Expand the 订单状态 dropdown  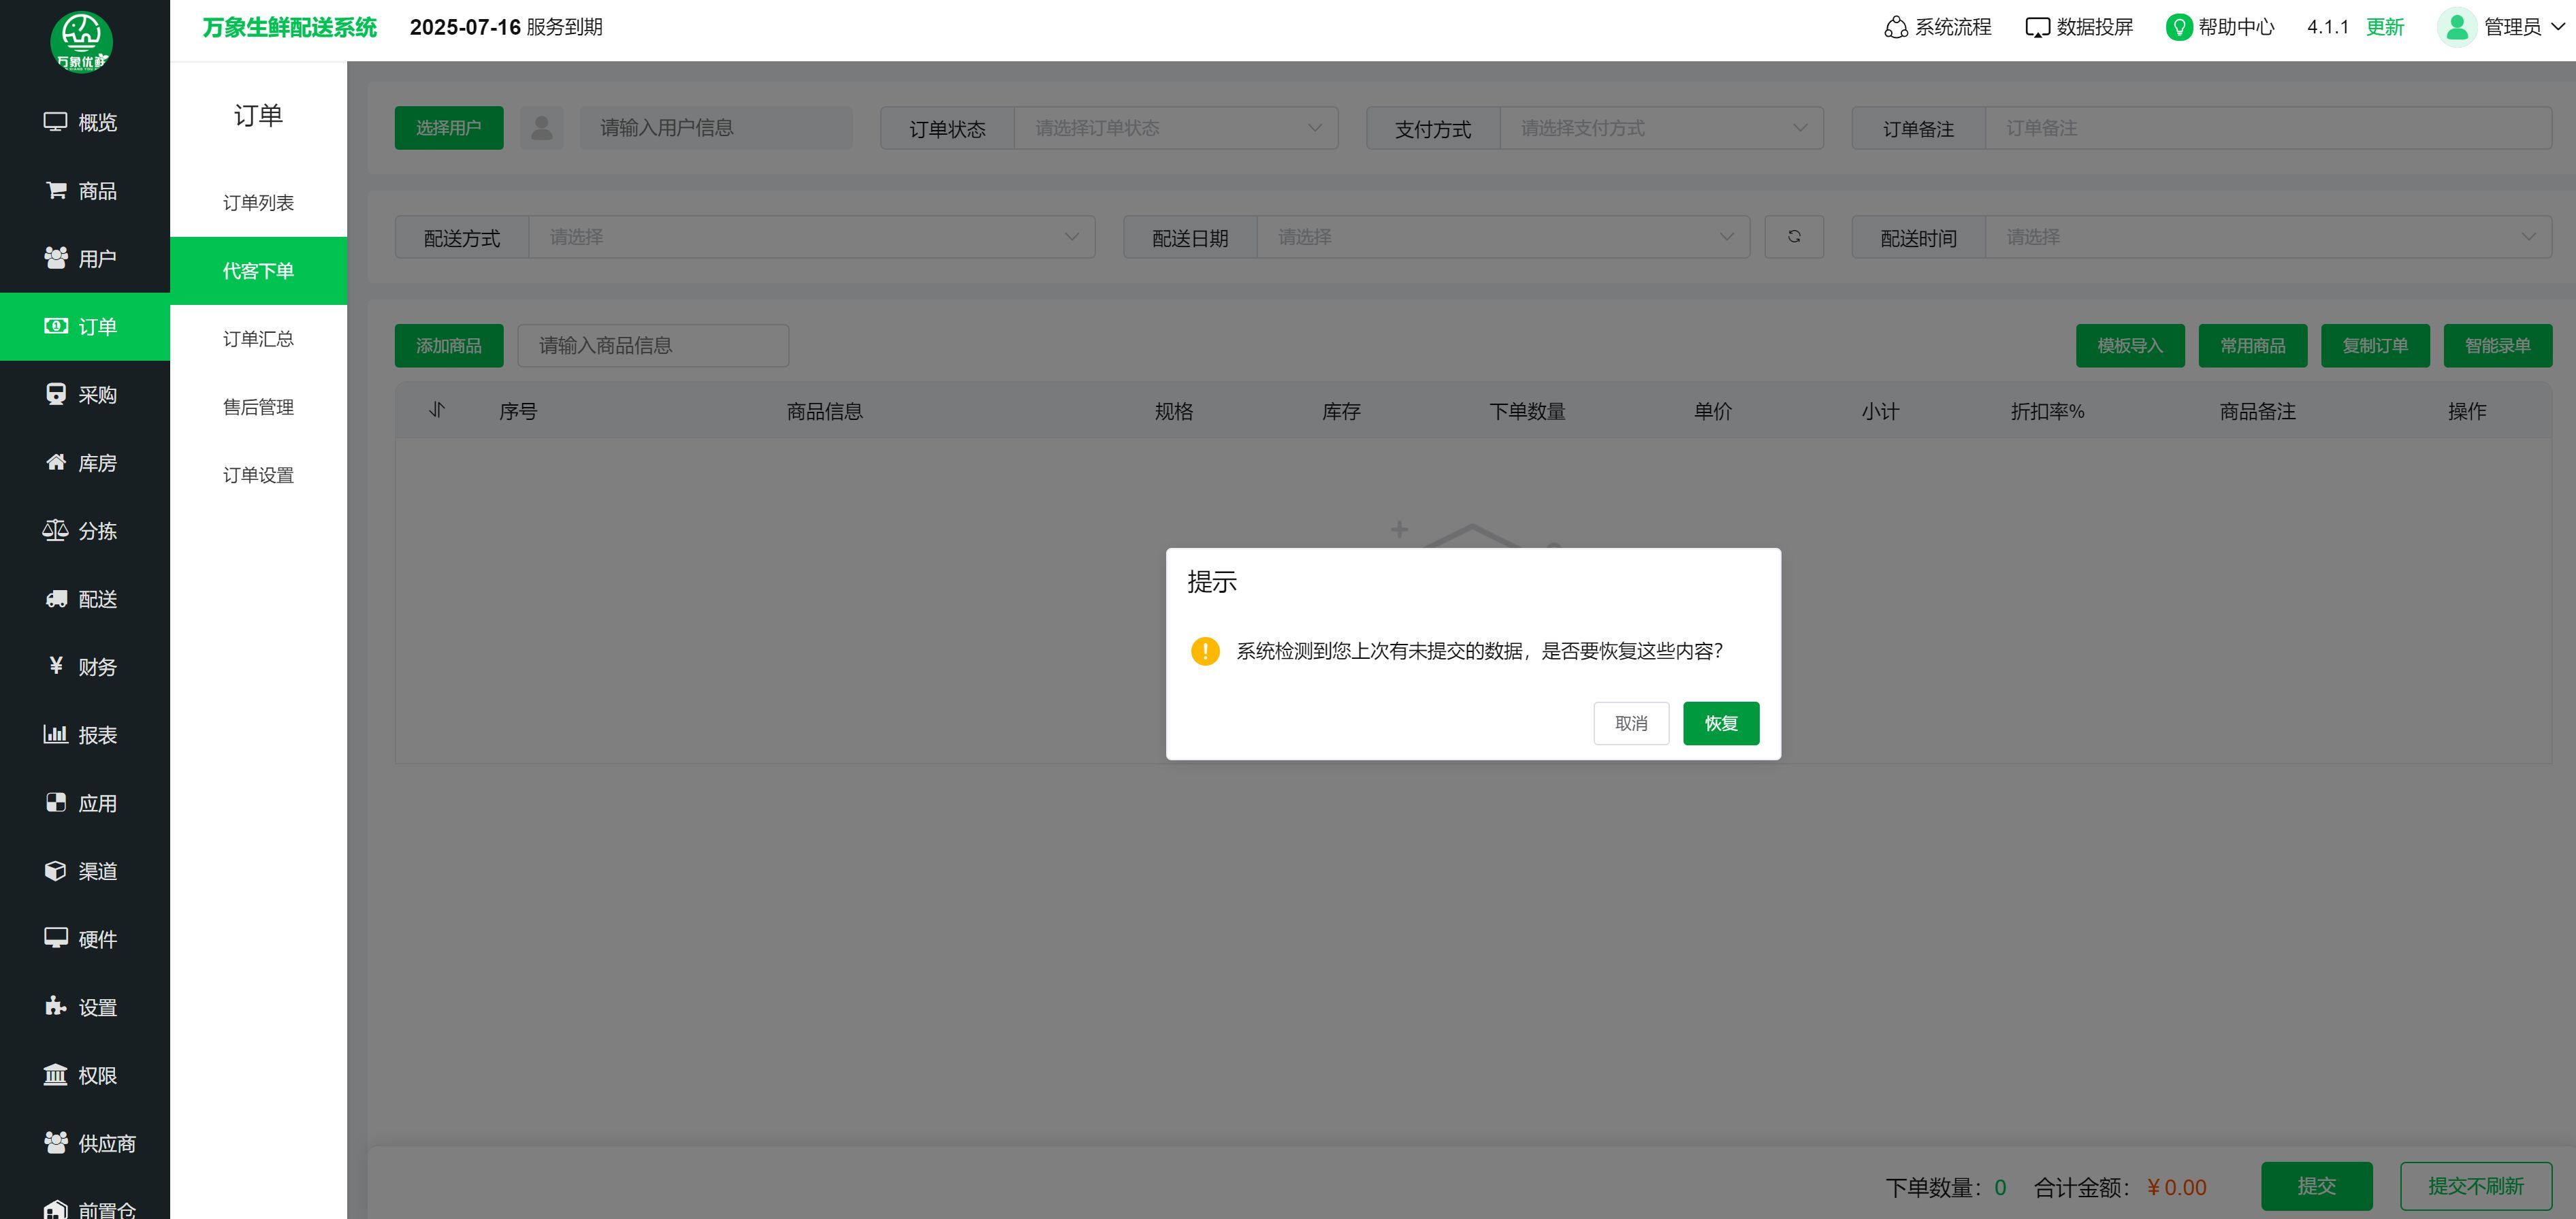click(x=1175, y=128)
